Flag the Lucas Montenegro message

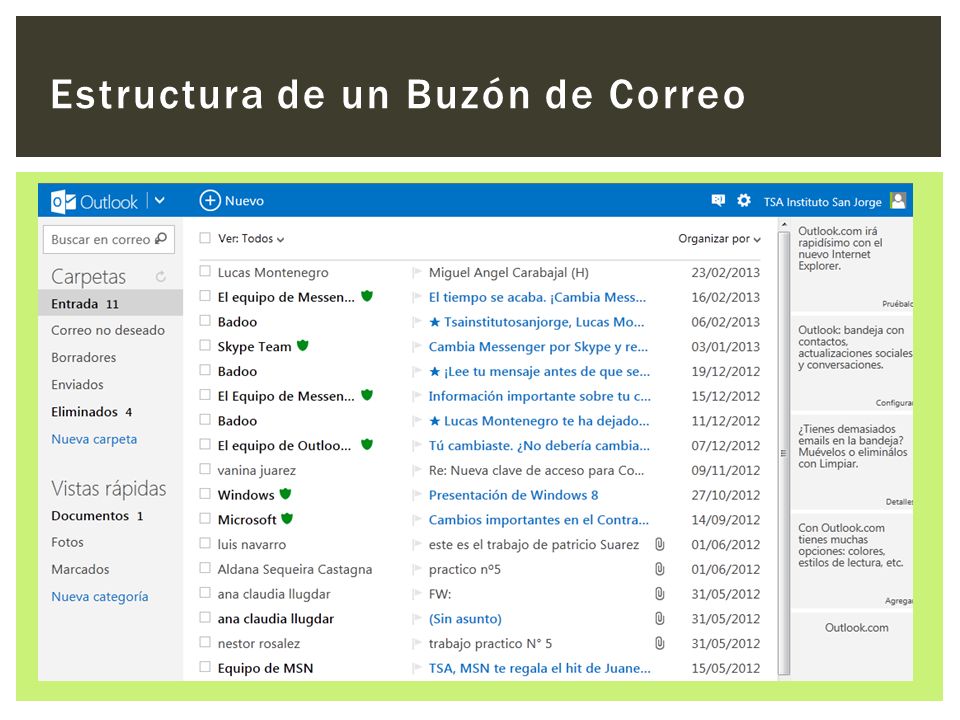click(x=416, y=272)
